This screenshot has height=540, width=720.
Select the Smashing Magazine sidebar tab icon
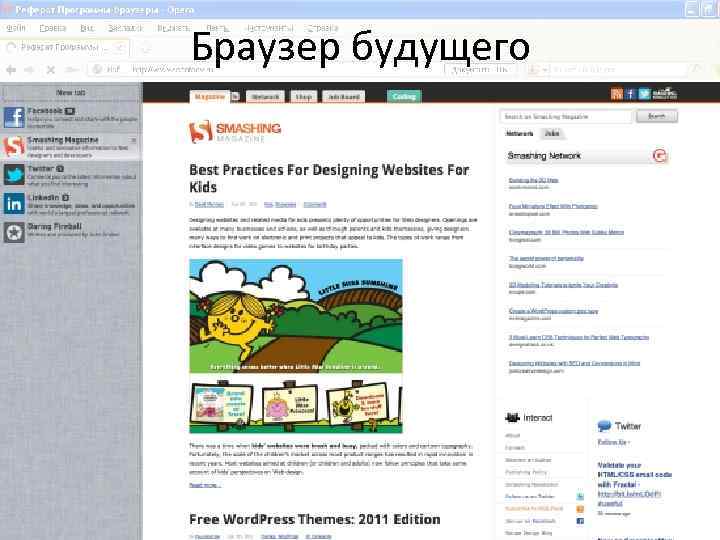(14, 146)
